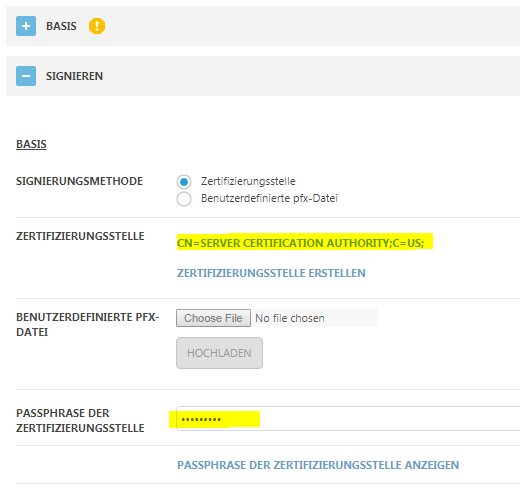Viewport: 520px width, 493px height.
Task: Expand the BASIS section with plus icon
Action: coord(26,26)
